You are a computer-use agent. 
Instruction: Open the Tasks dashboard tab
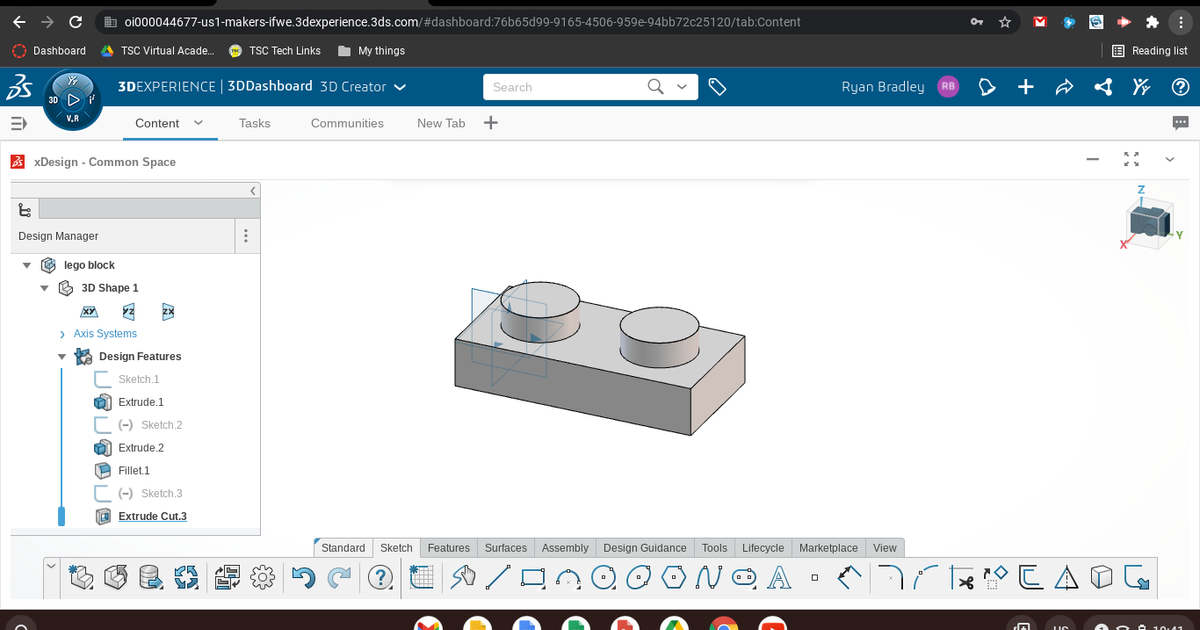point(255,123)
